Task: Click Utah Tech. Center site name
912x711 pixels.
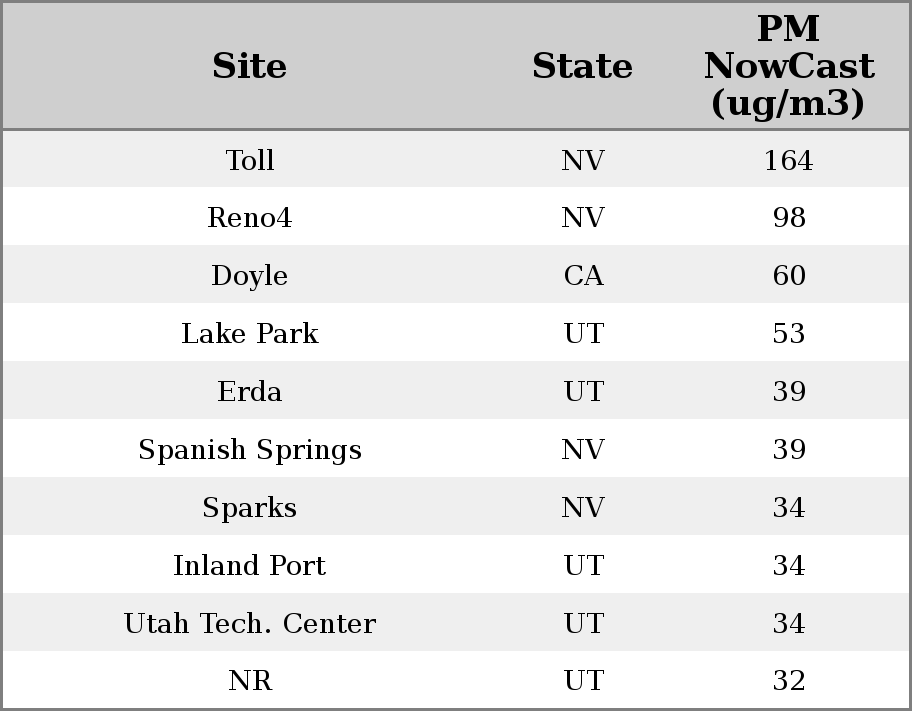Action: [x=249, y=624]
